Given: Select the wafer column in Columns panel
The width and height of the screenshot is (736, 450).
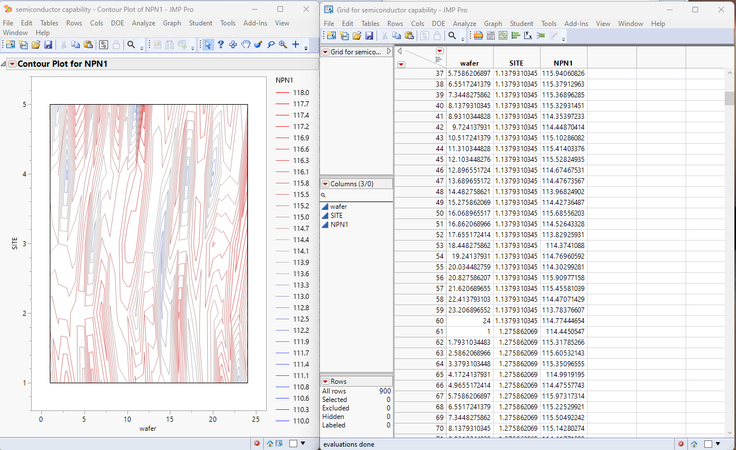Looking at the screenshot, I should click(338, 206).
